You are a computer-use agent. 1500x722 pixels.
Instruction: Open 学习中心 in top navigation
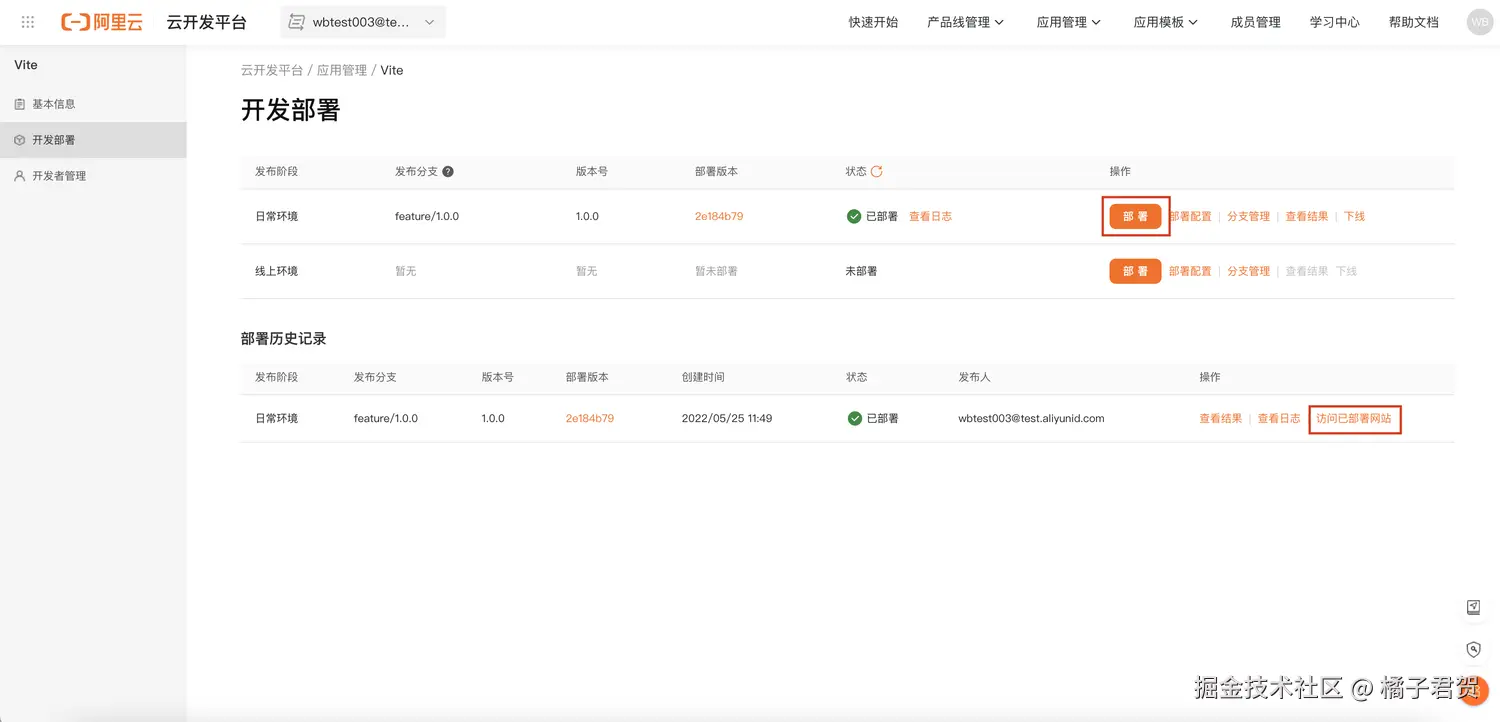(1334, 22)
